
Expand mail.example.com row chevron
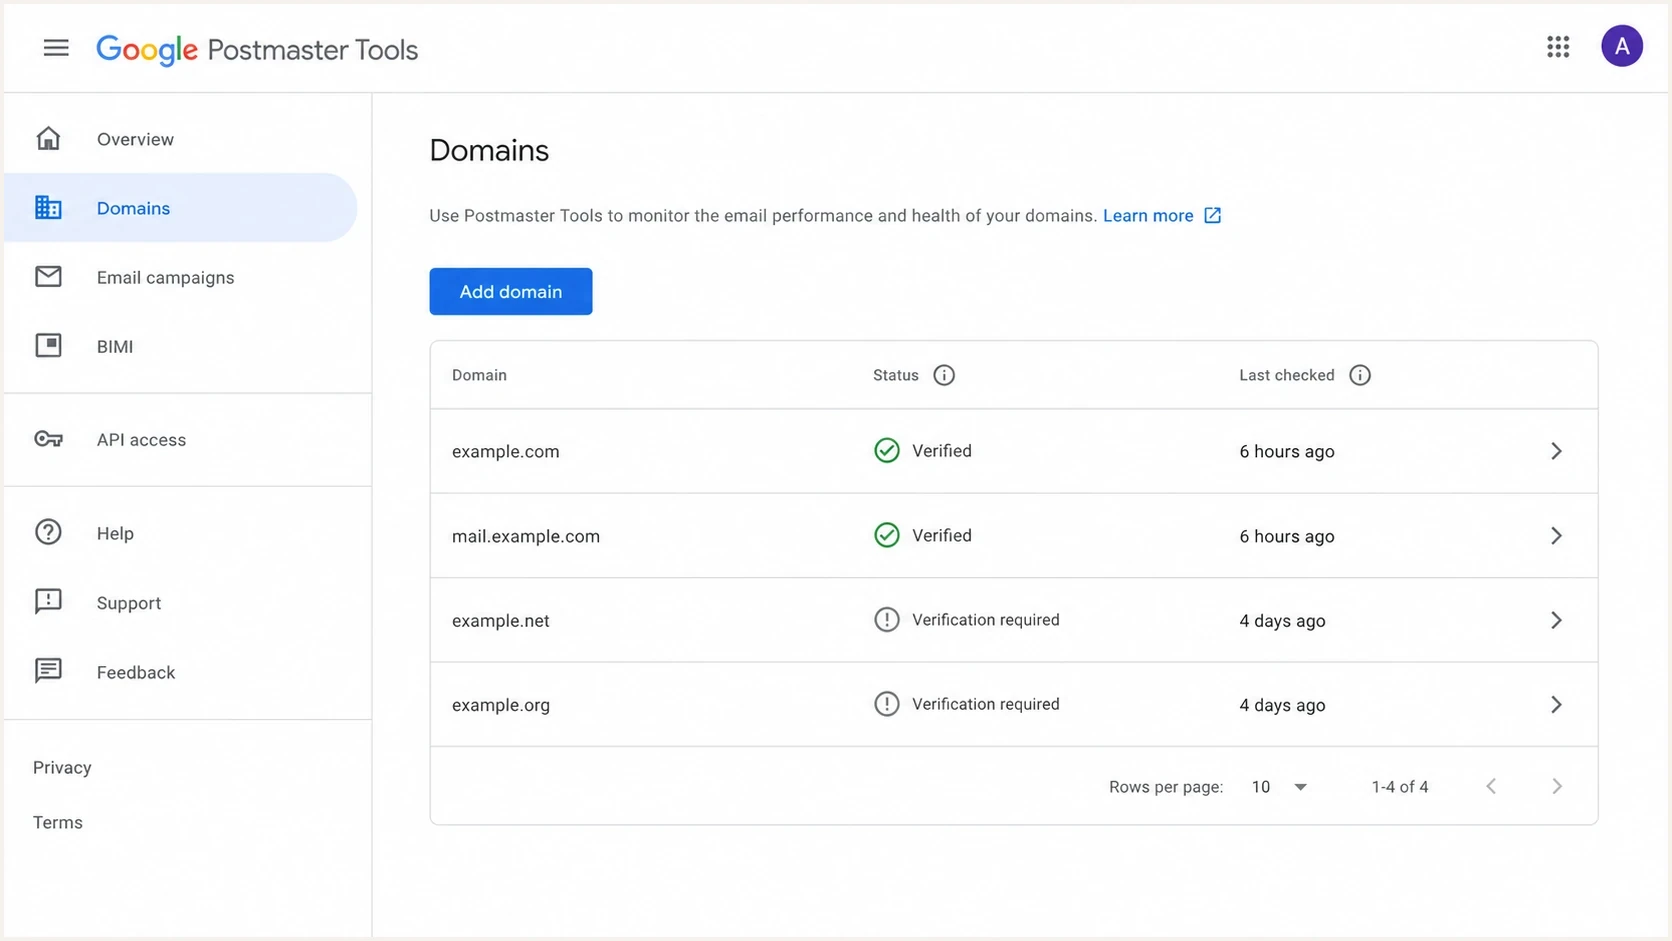pos(1556,536)
